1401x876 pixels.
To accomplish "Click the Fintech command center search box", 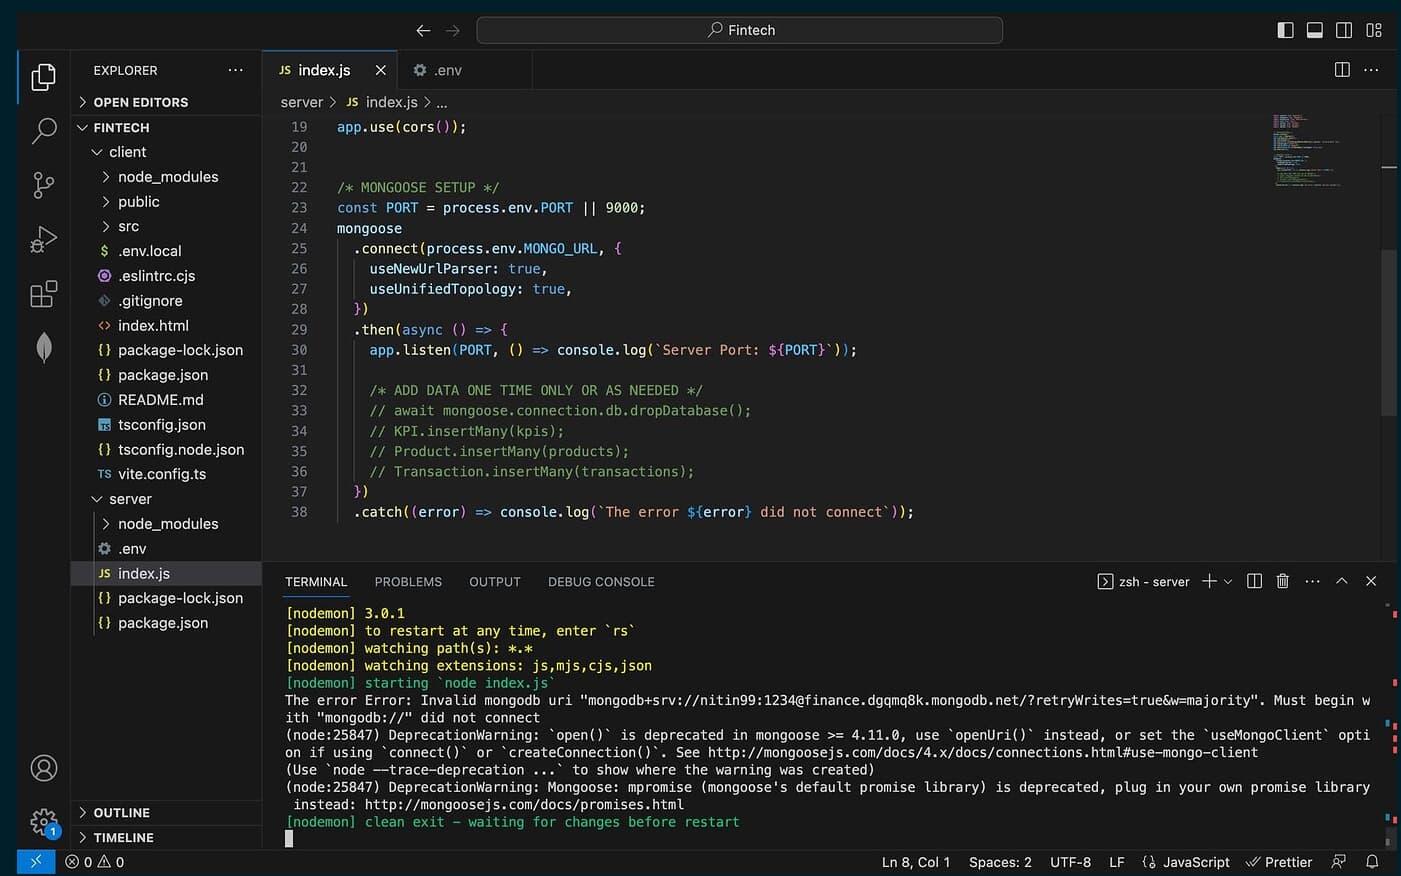I will pyautogui.click(x=740, y=30).
